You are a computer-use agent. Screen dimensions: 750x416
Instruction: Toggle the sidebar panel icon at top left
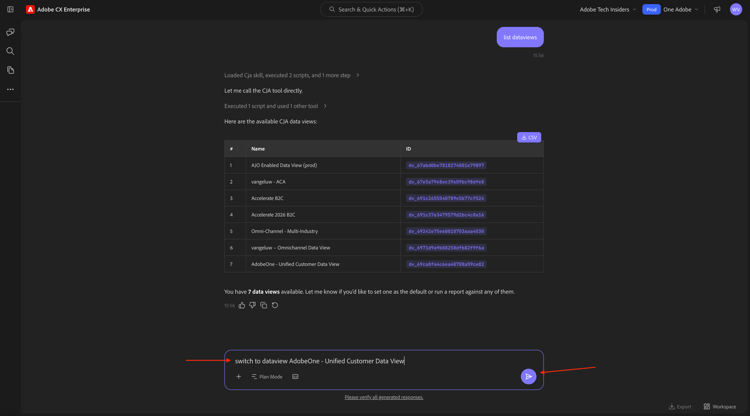[10, 9]
